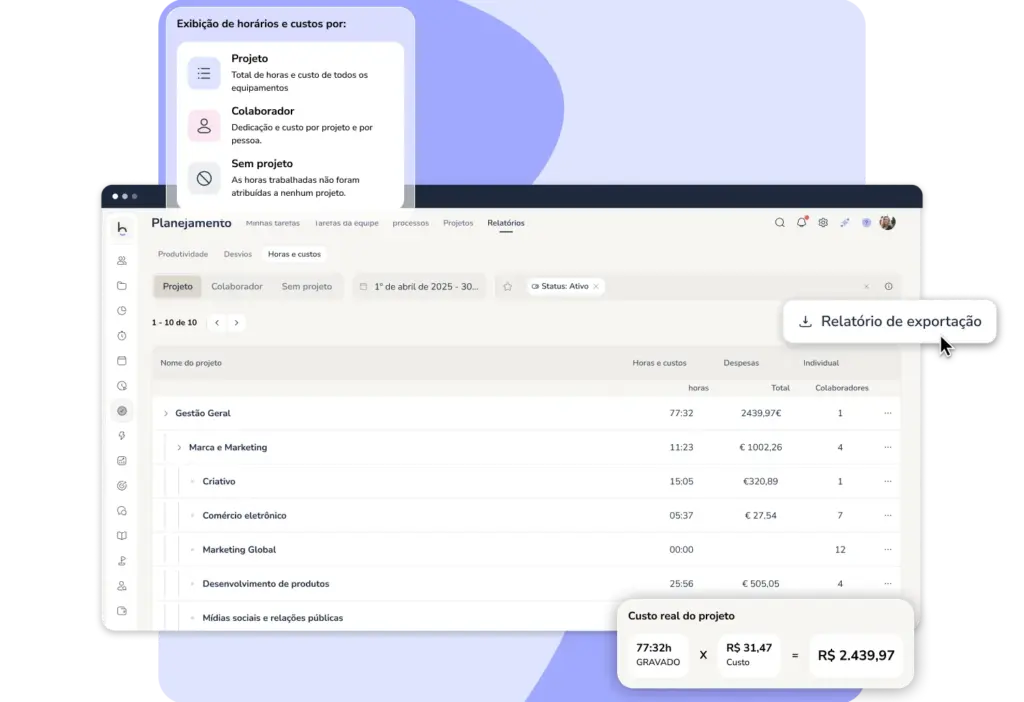1024x702 pixels.
Task: Expand the Marca e Marketing row
Action: [179, 447]
